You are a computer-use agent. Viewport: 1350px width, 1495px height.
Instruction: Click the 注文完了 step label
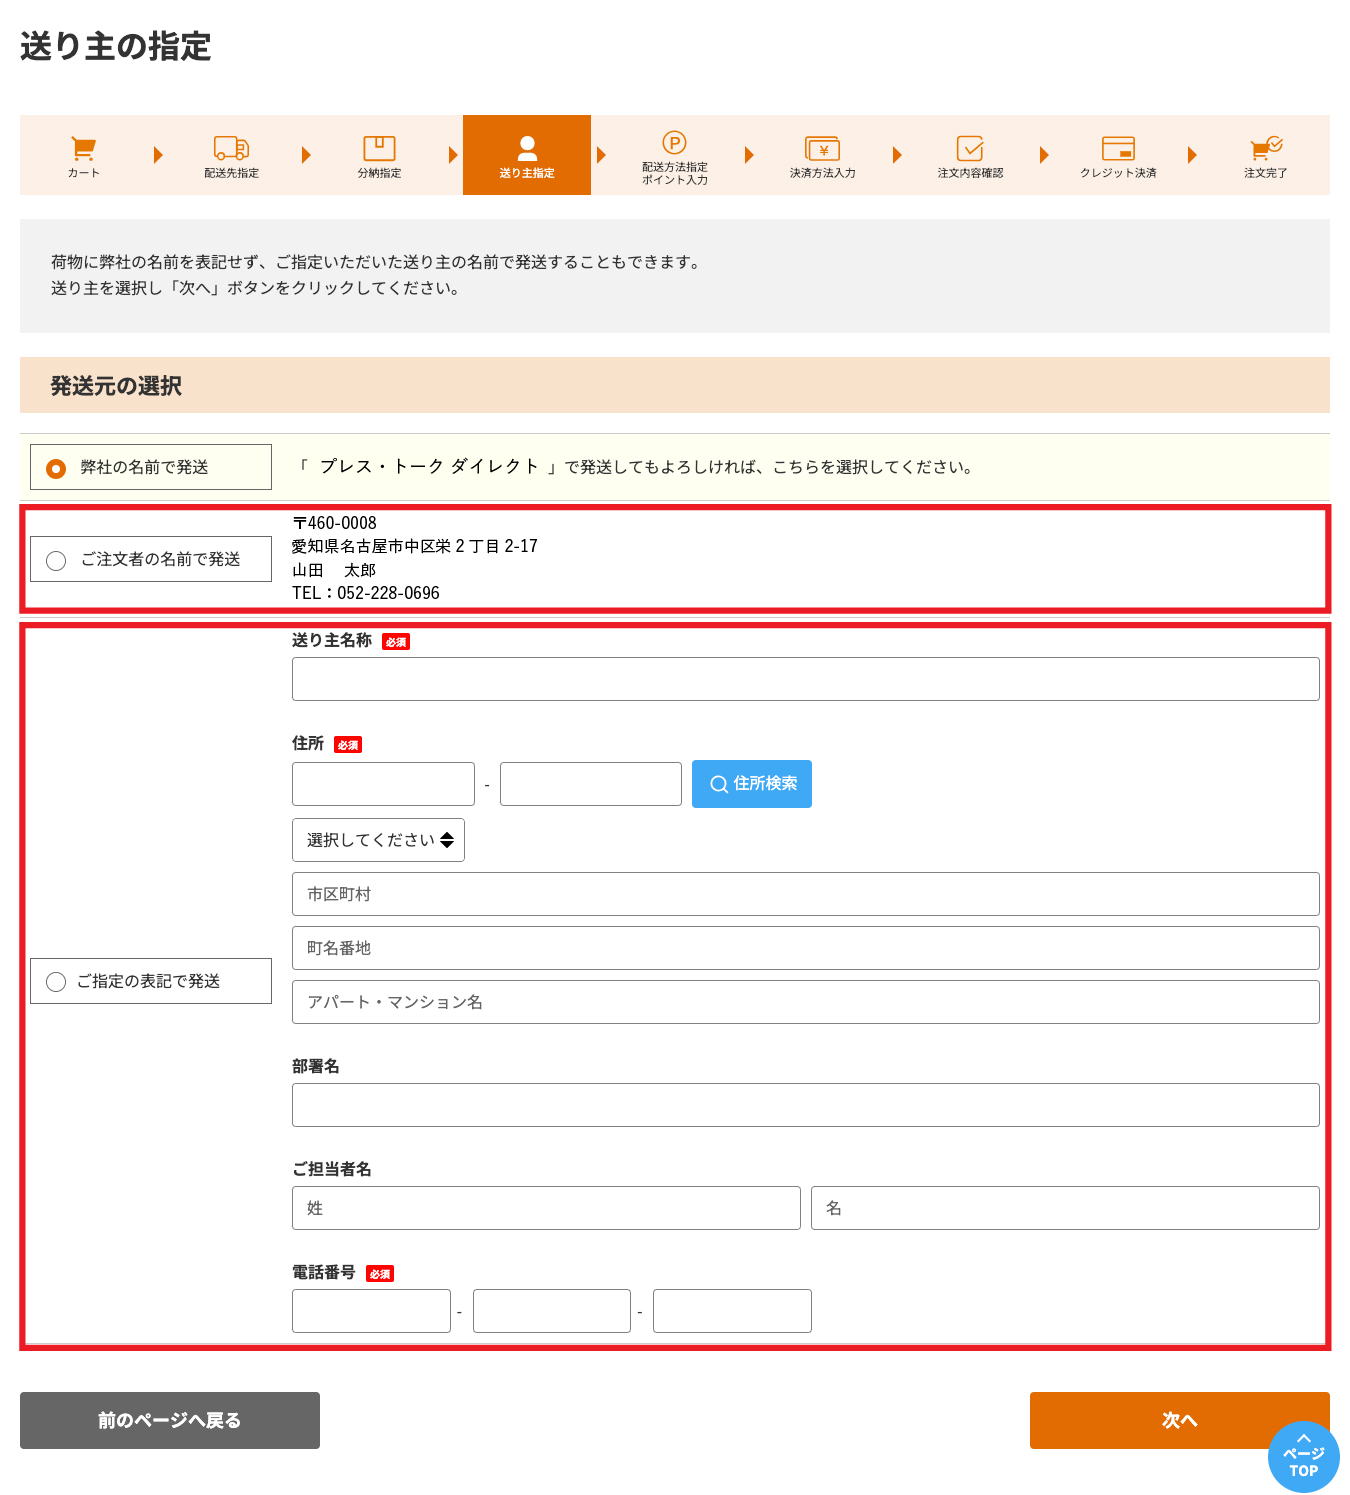(1266, 173)
